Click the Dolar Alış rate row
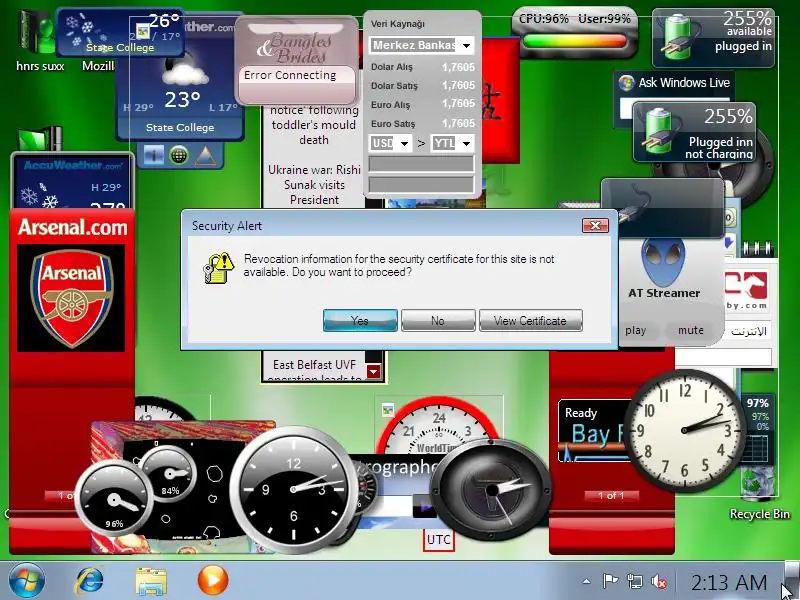This screenshot has height=600, width=800. pos(422,67)
